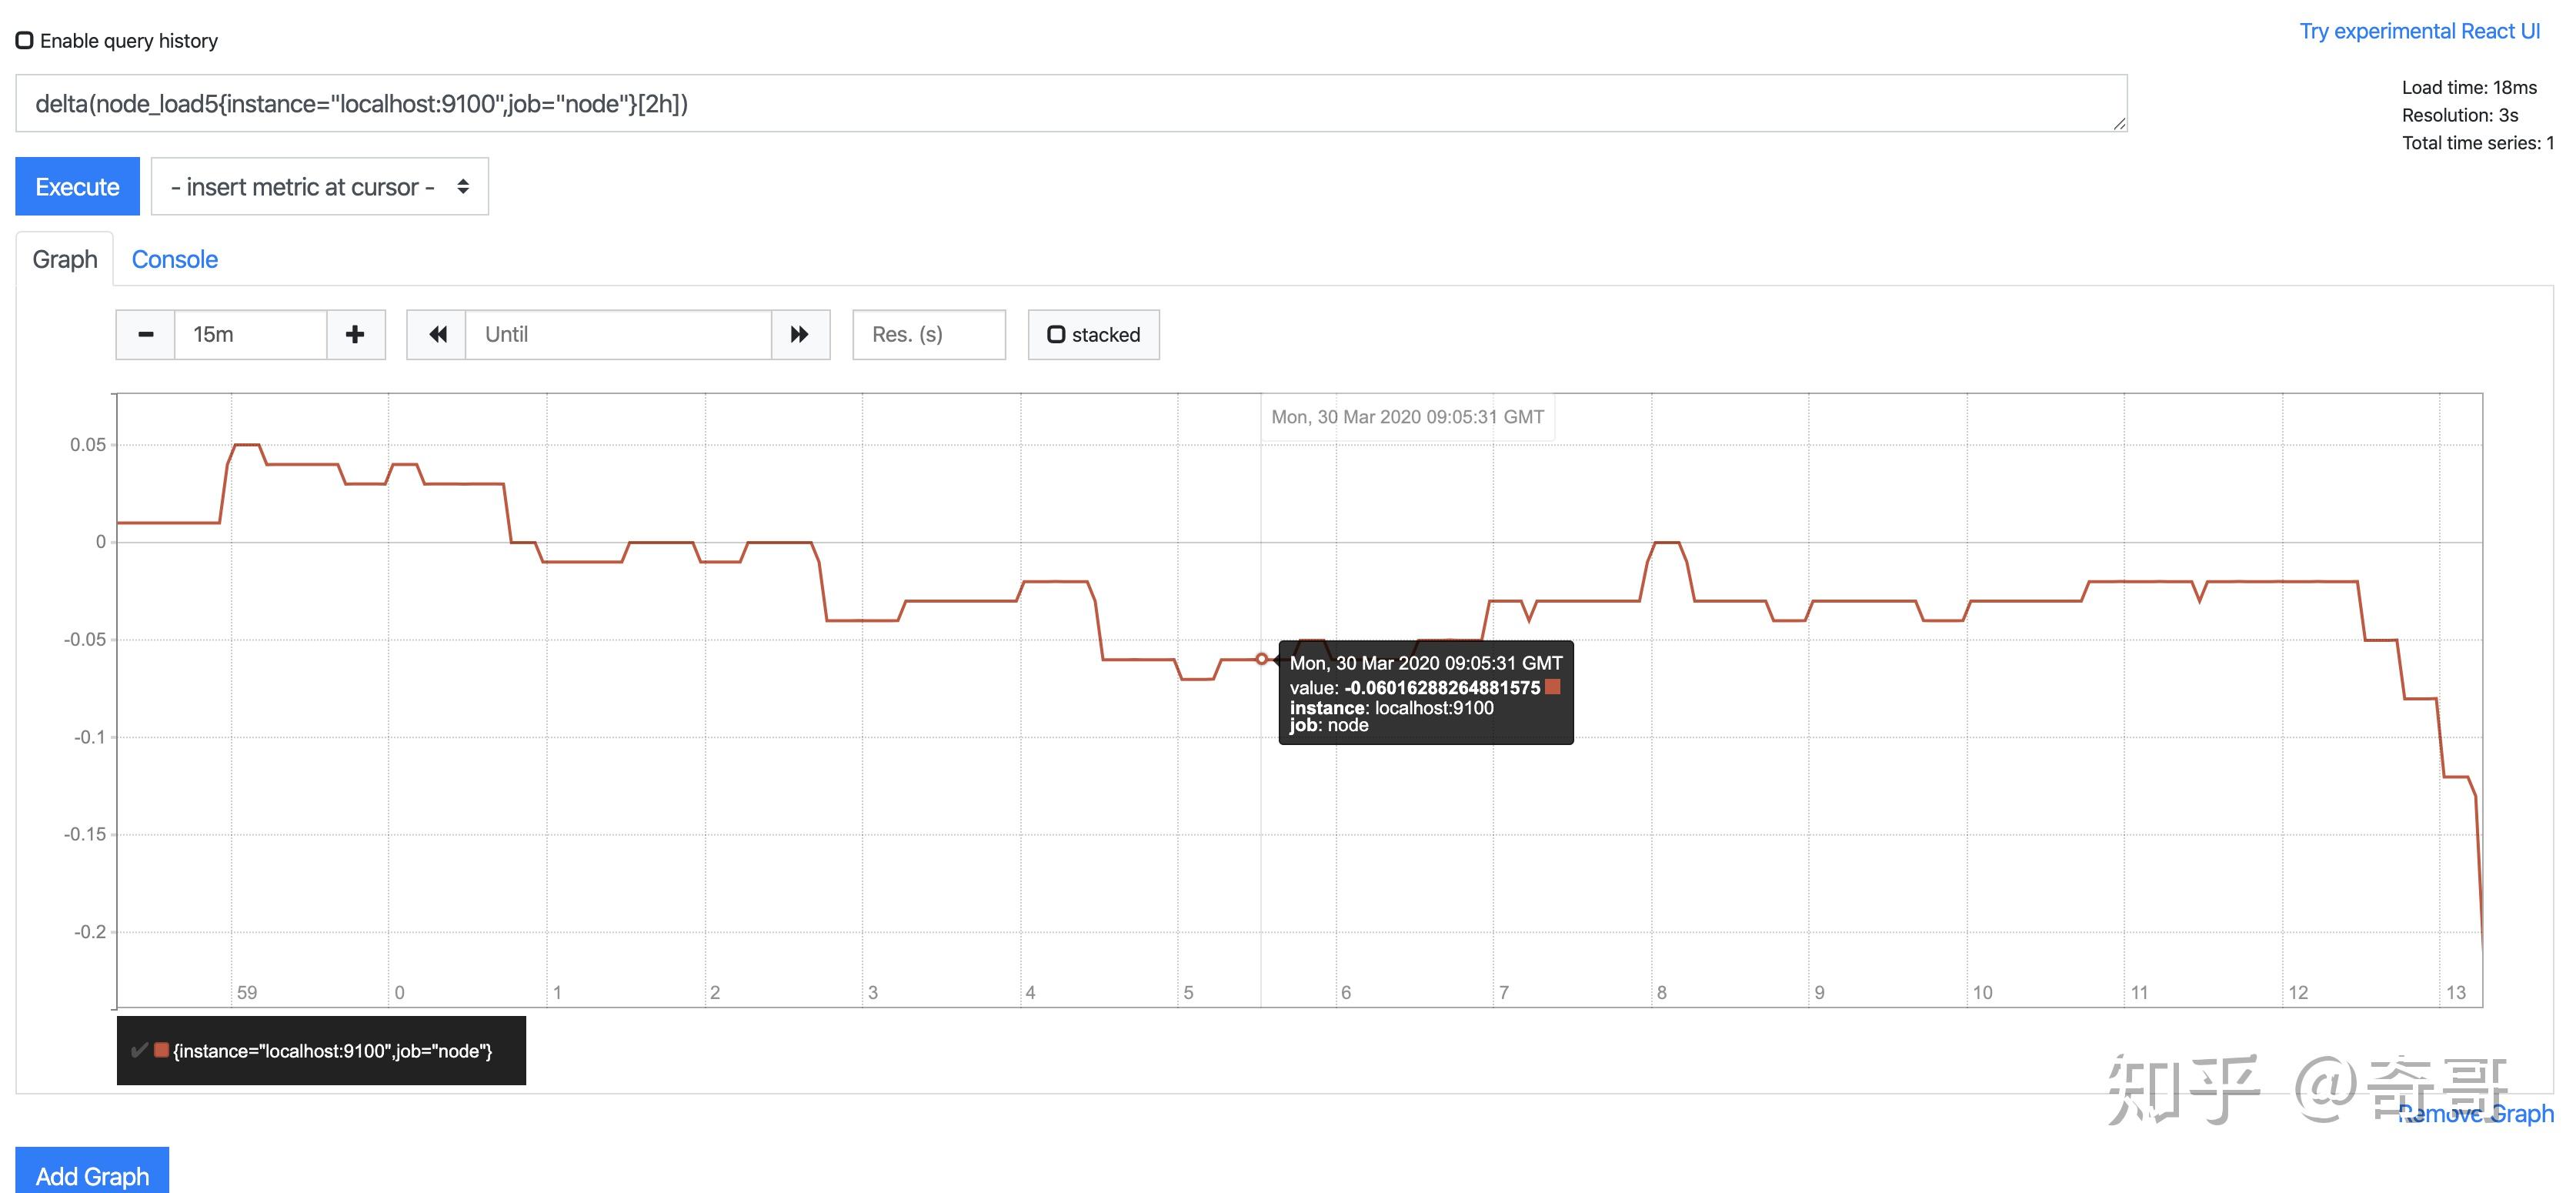Click the Until end time input field
This screenshot has height=1193, width=2576.
coord(618,334)
